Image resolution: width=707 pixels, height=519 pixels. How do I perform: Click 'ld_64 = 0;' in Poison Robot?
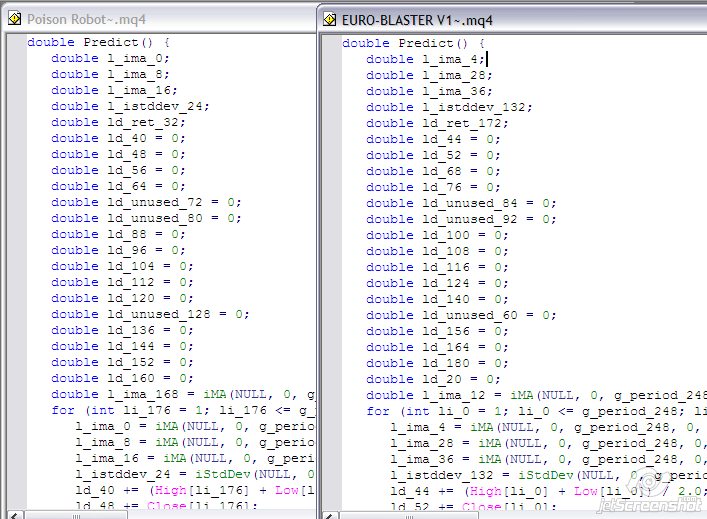tap(146, 187)
